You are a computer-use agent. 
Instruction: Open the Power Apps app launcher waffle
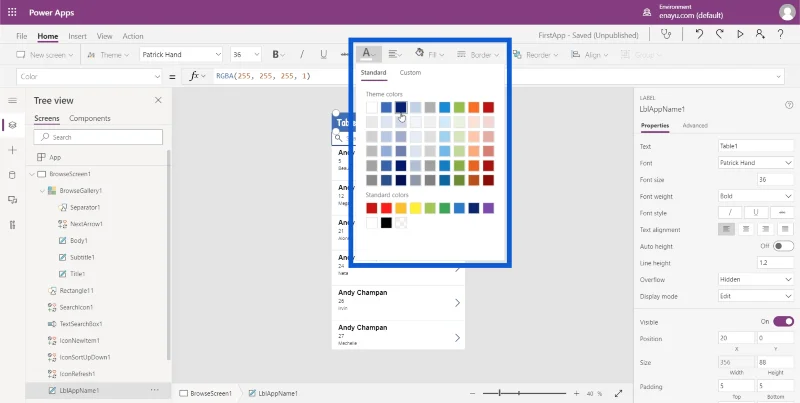point(12,12)
